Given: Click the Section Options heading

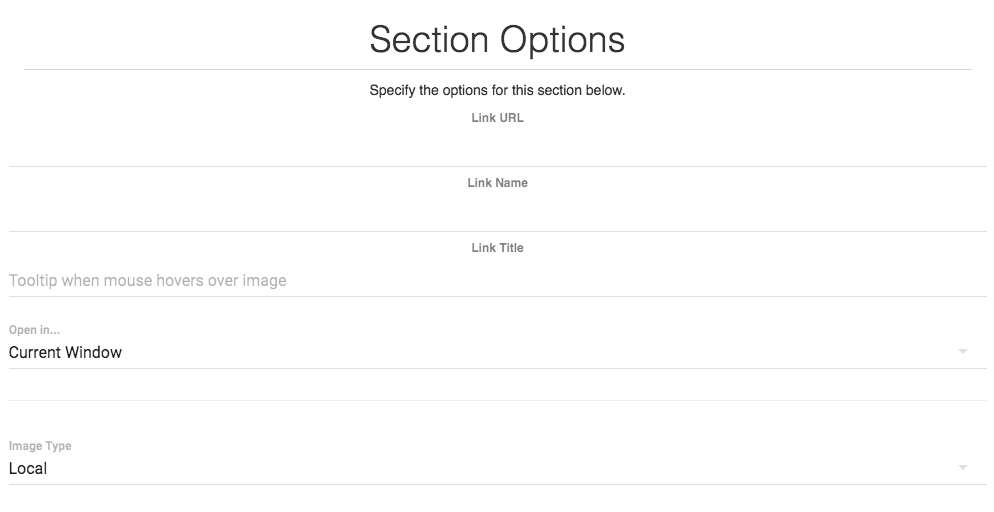Looking at the screenshot, I should coord(497,40).
